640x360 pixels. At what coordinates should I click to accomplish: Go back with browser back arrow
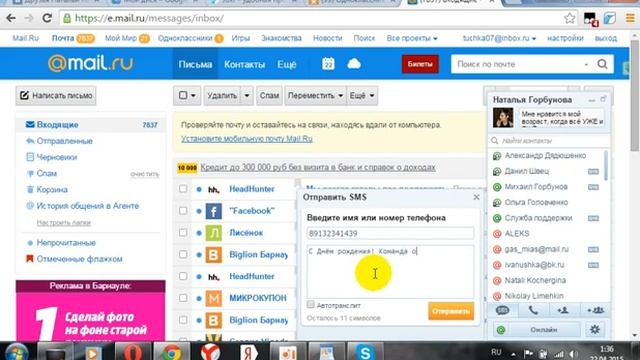(x=11, y=18)
